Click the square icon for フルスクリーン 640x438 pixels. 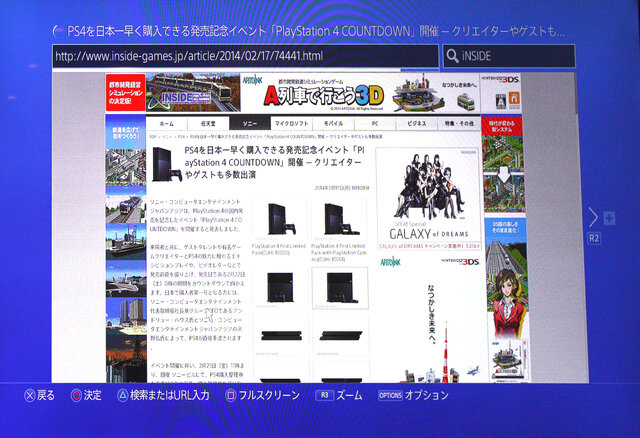231,395
